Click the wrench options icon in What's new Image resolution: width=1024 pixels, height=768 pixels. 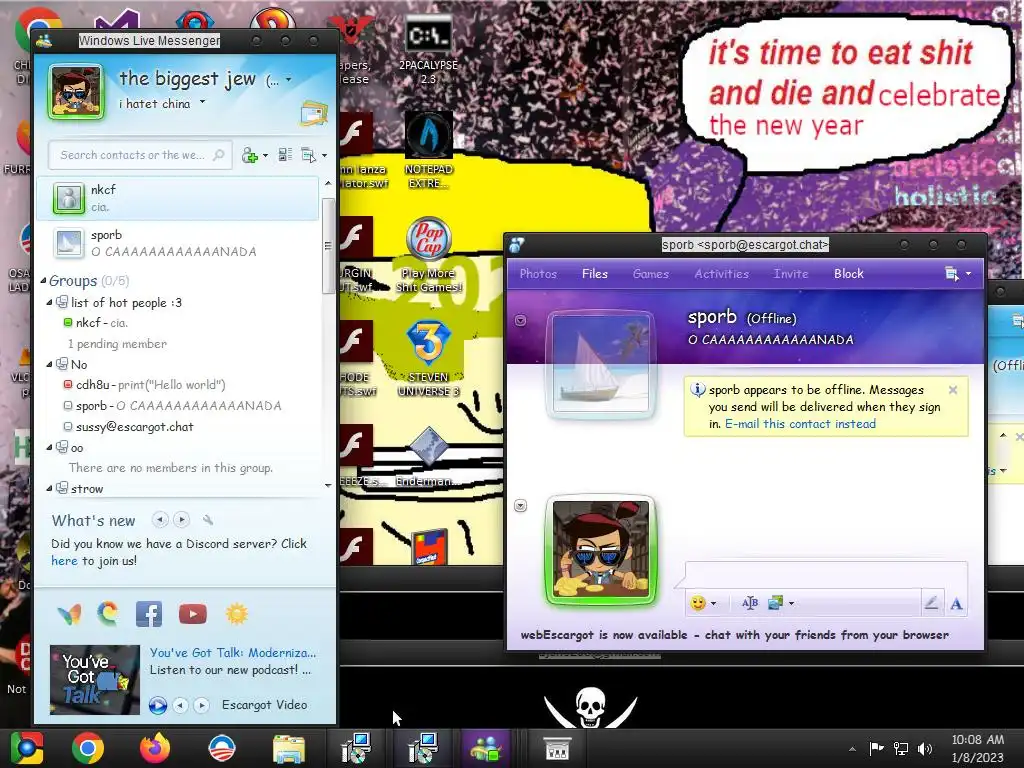[x=208, y=520]
